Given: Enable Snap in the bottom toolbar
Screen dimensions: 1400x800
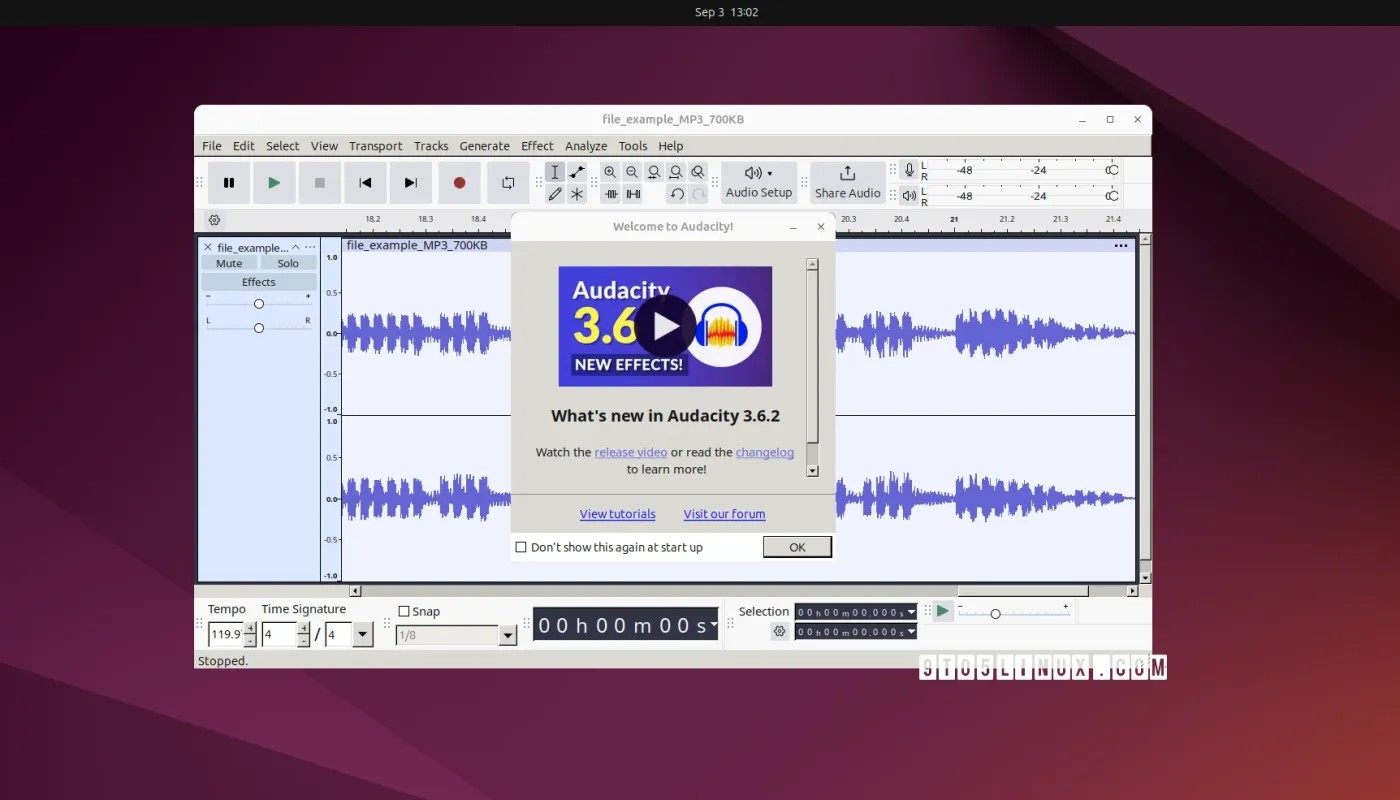Looking at the screenshot, I should [404, 610].
